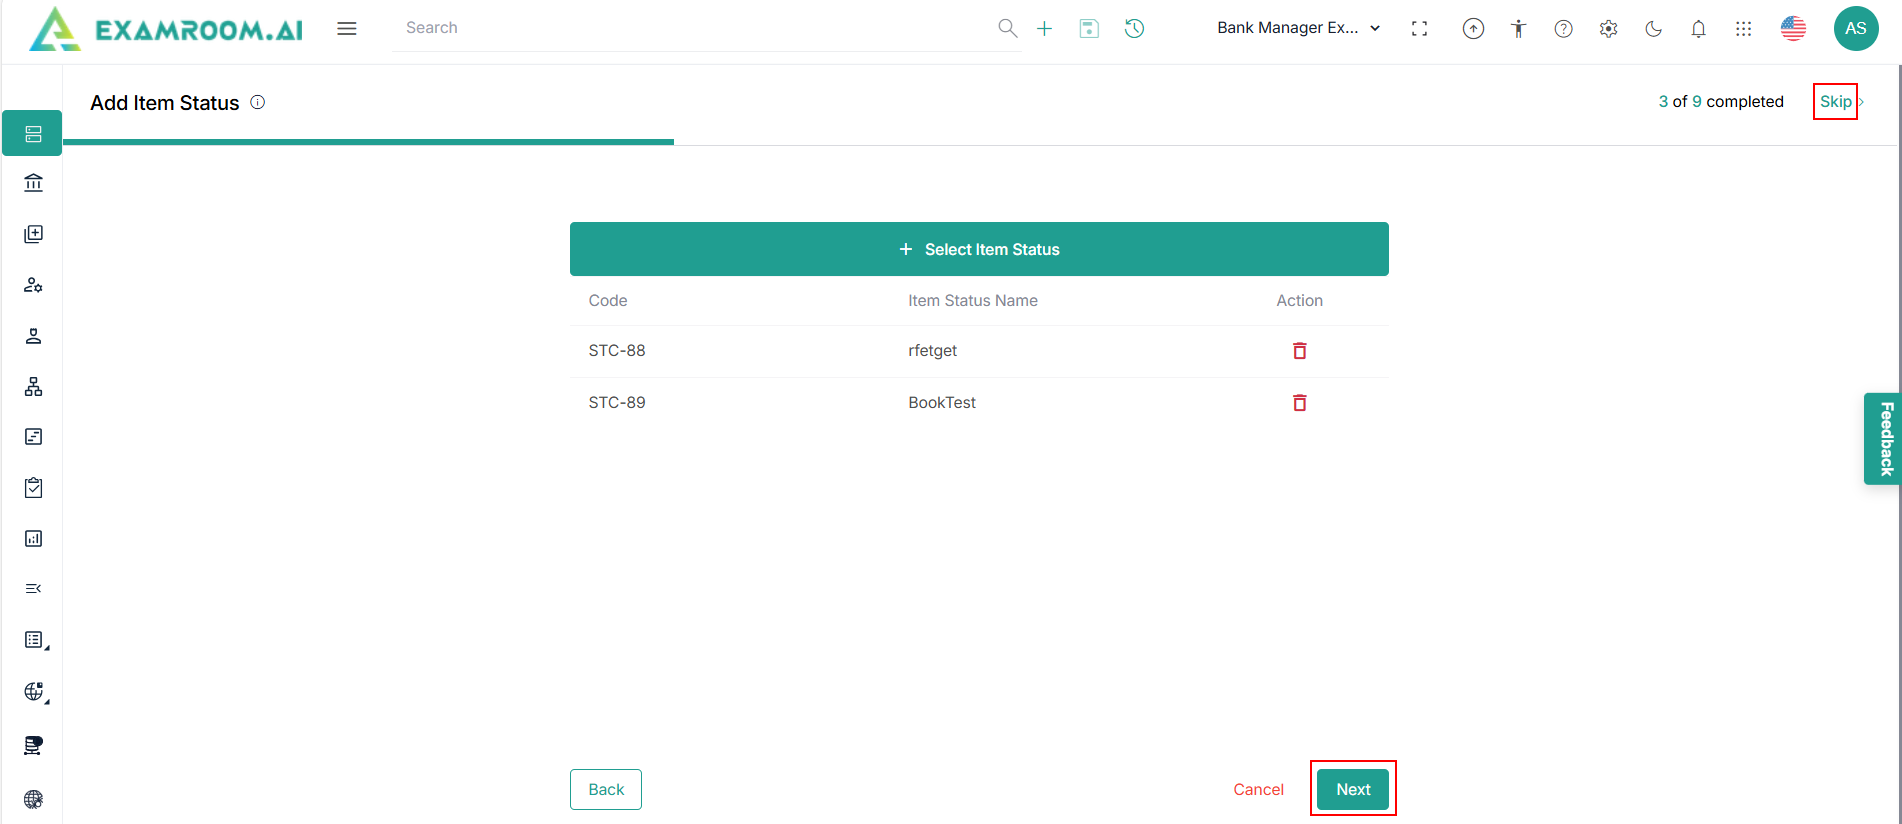Open the help question mark icon

tap(1563, 29)
